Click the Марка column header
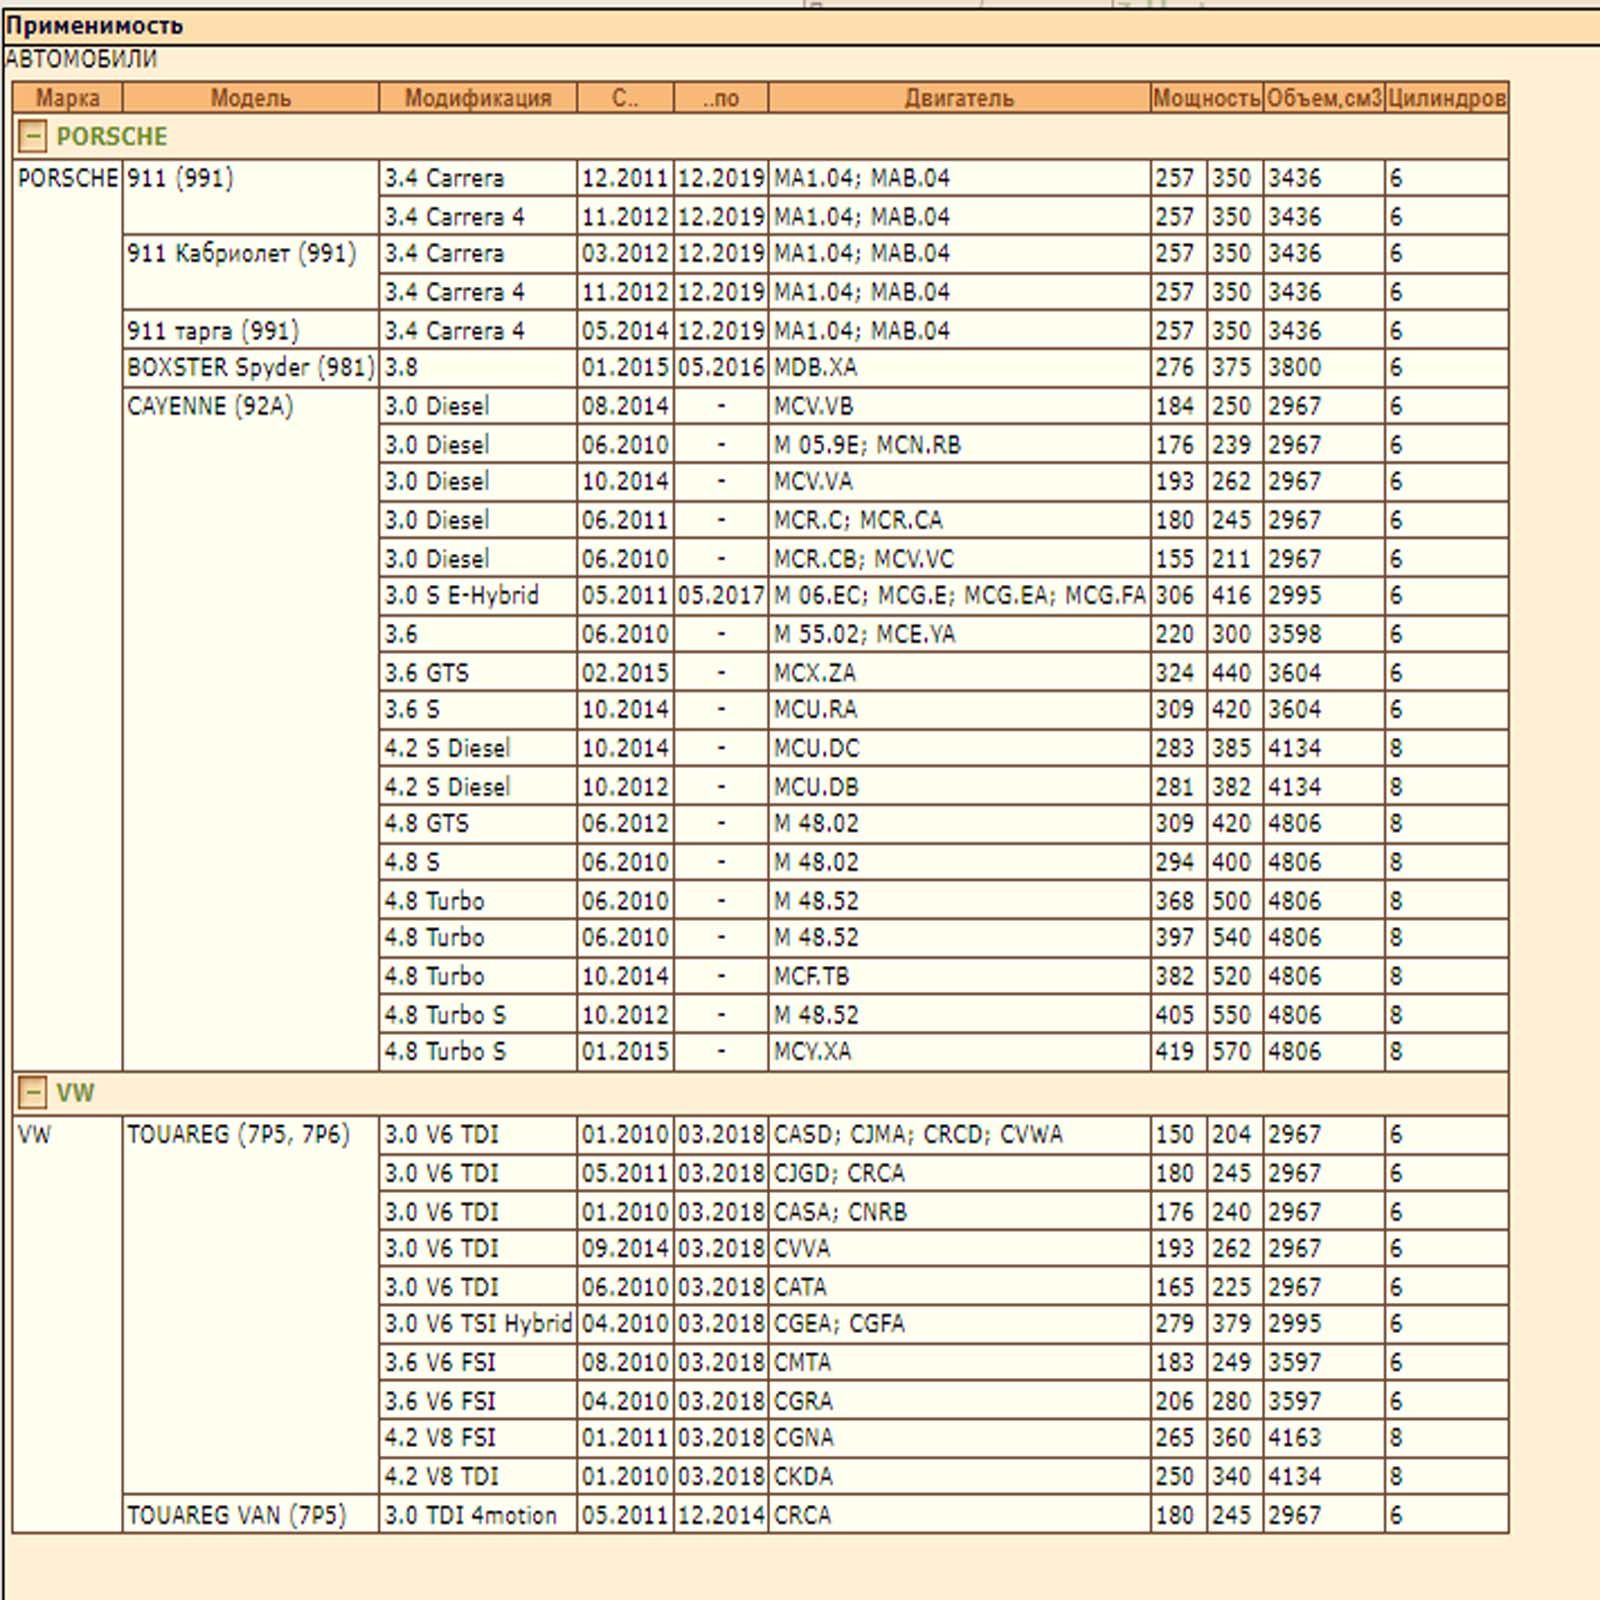1600x1600 pixels. [67, 98]
